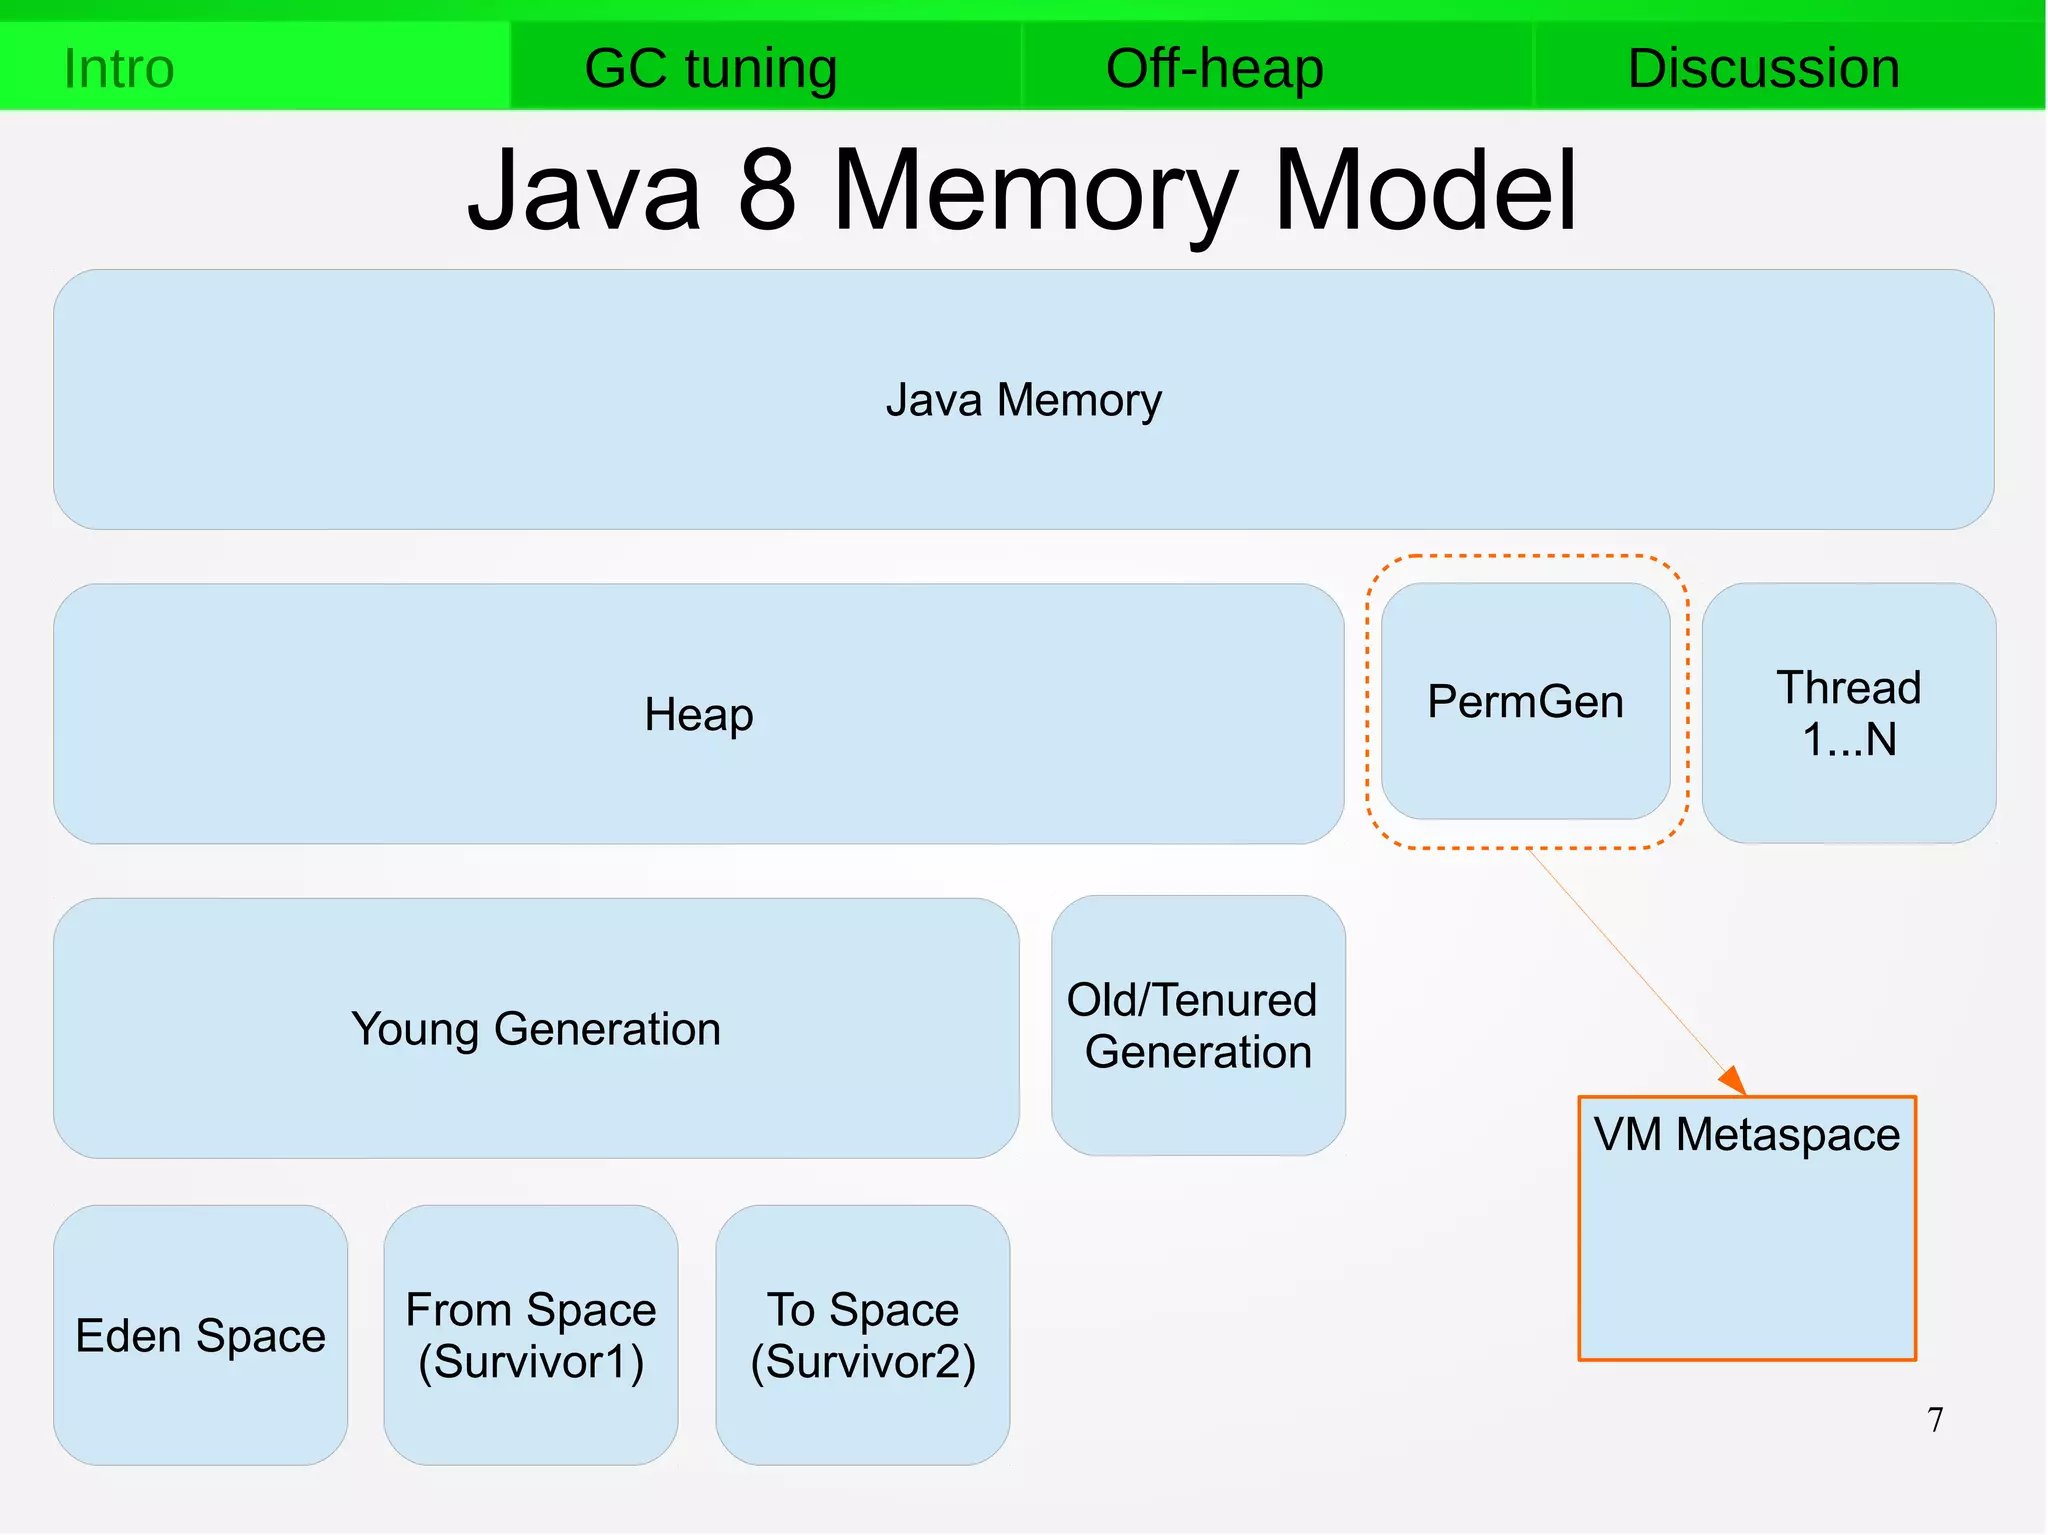Select the PermGen box
Image resolution: width=2048 pixels, height=1535 pixels.
(1525, 701)
